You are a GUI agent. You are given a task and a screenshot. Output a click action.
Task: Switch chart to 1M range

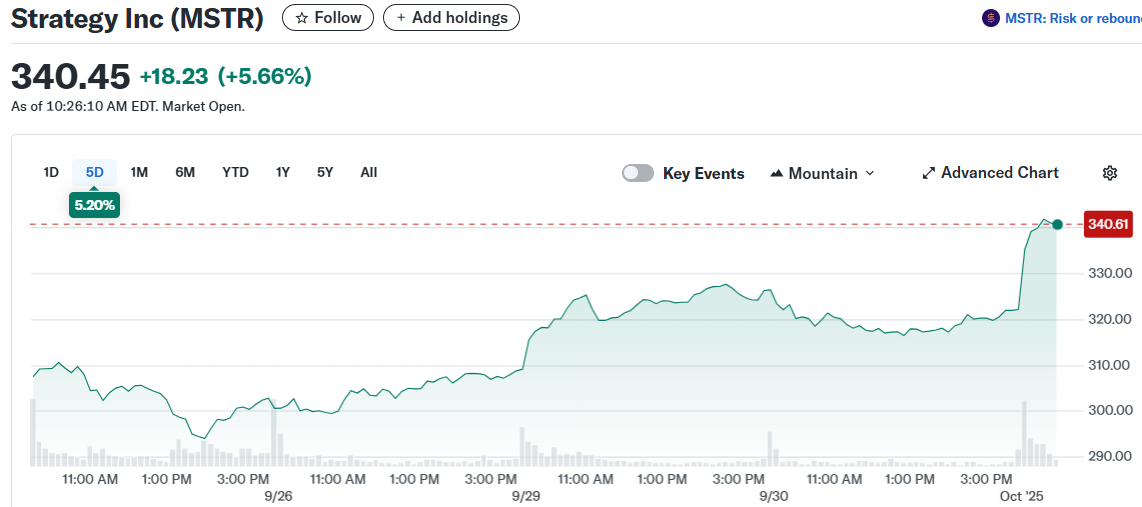click(x=139, y=172)
